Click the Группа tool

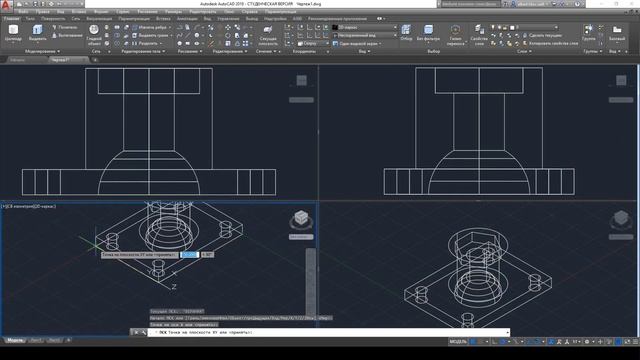[589, 33]
